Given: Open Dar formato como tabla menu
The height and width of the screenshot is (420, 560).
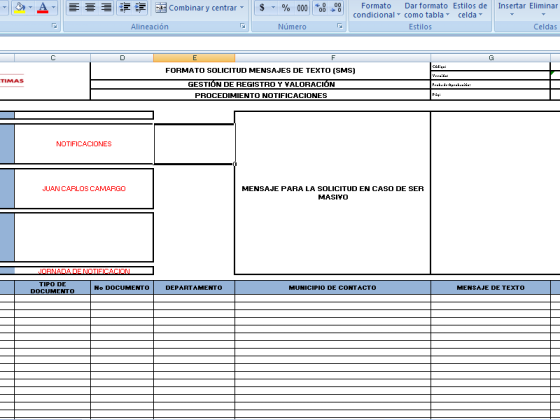Looking at the screenshot, I should (426, 10).
